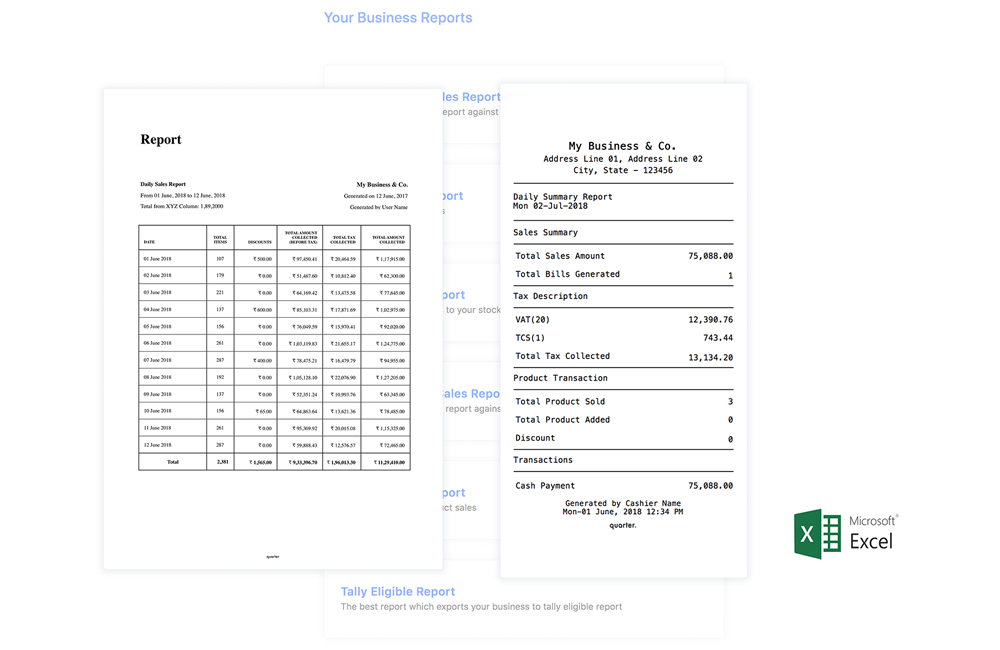Click the quarter footer logo on Report page
This screenshot has width=1000, height=650.
(273, 557)
